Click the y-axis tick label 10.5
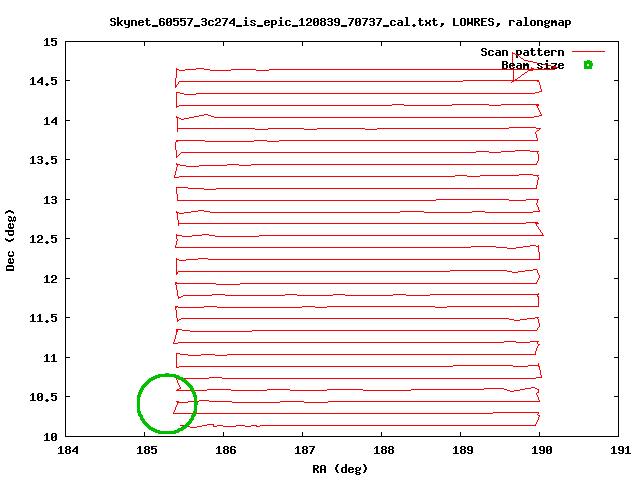Image resolution: width=640 pixels, height=480 pixels. [44, 397]
